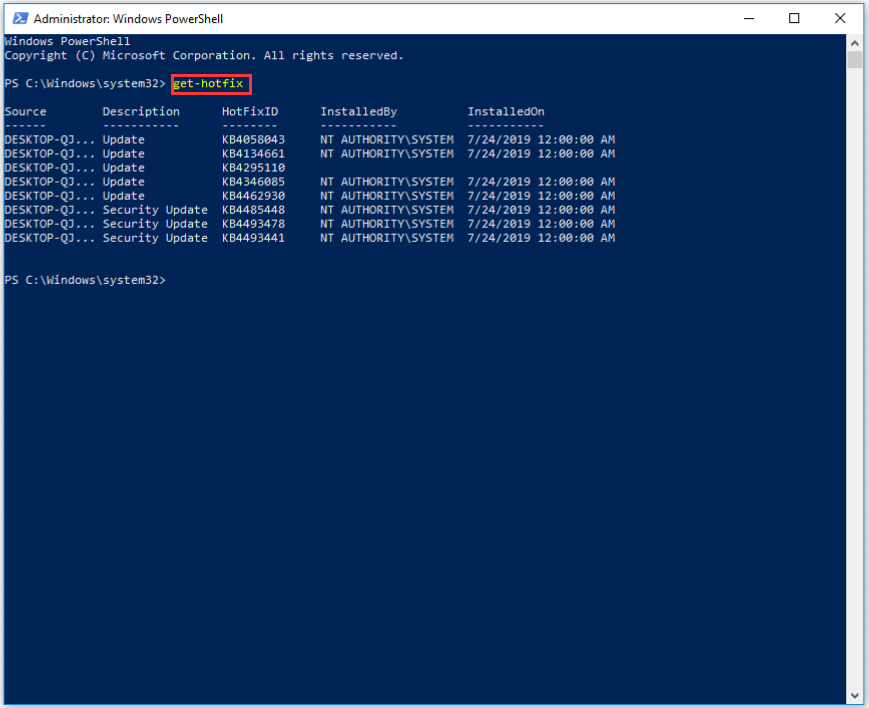
Task: Click the Source column header
Action: (25, 111)
